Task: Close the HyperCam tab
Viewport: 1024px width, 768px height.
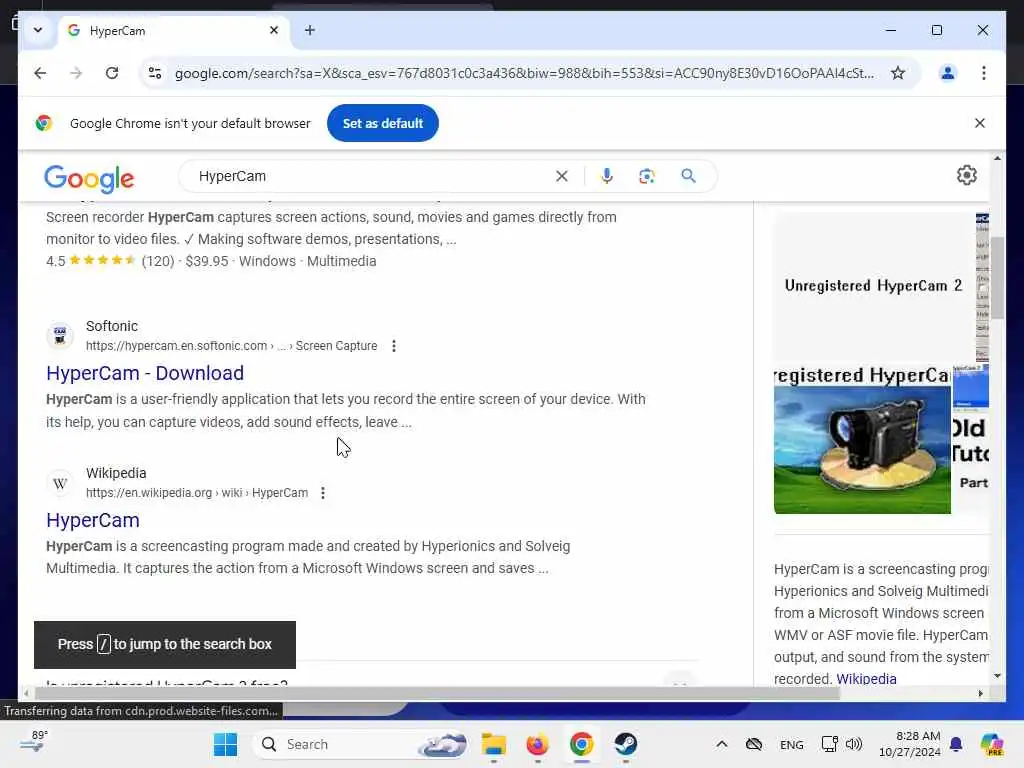Action: tap(274, 30)
